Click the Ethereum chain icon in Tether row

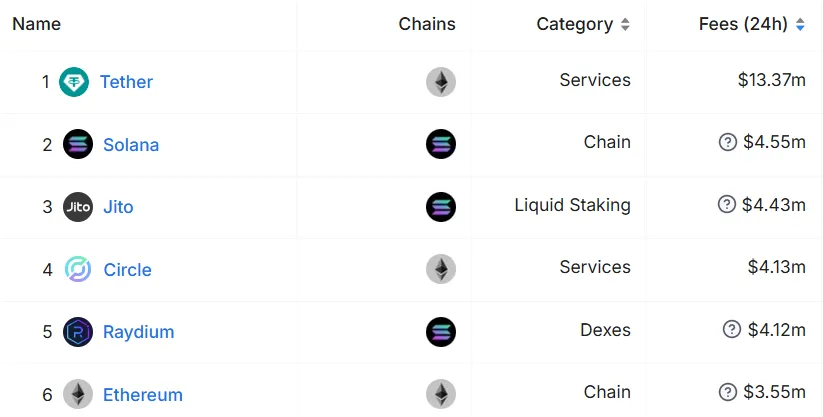tap(441, 82)
